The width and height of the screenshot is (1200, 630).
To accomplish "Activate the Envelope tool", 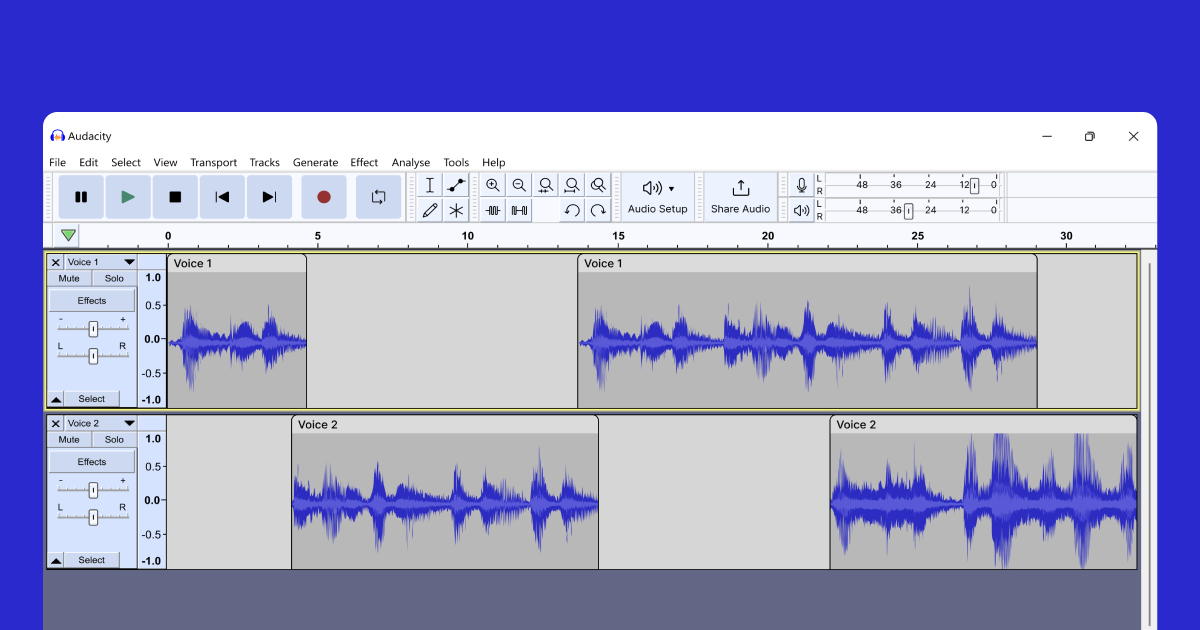I will click(x=455, y=185).
